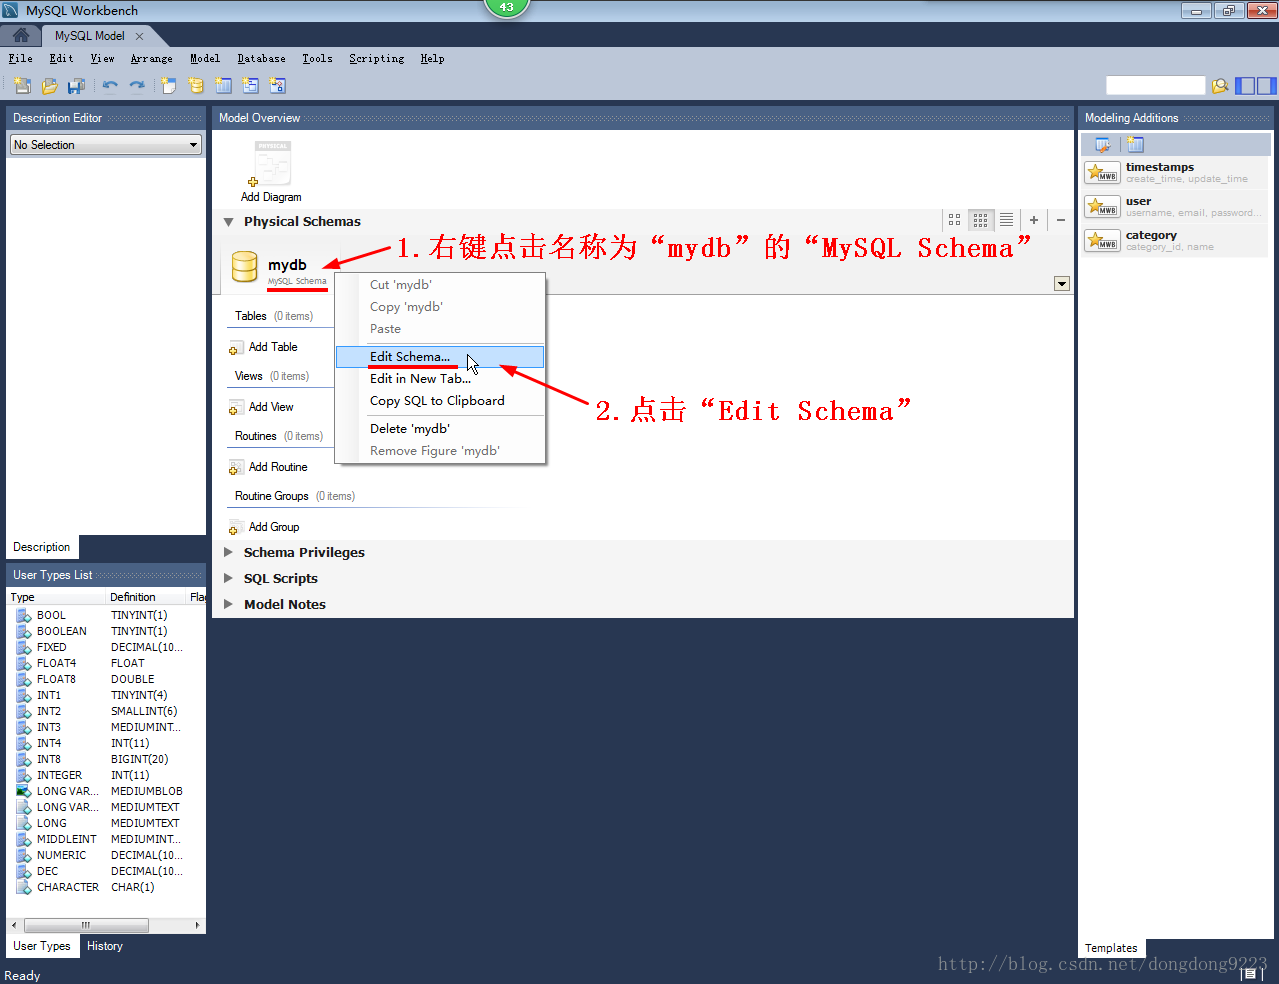Switch schema view to small icons grid
This screenshot has width=1279, height=984.
(981, 220)
